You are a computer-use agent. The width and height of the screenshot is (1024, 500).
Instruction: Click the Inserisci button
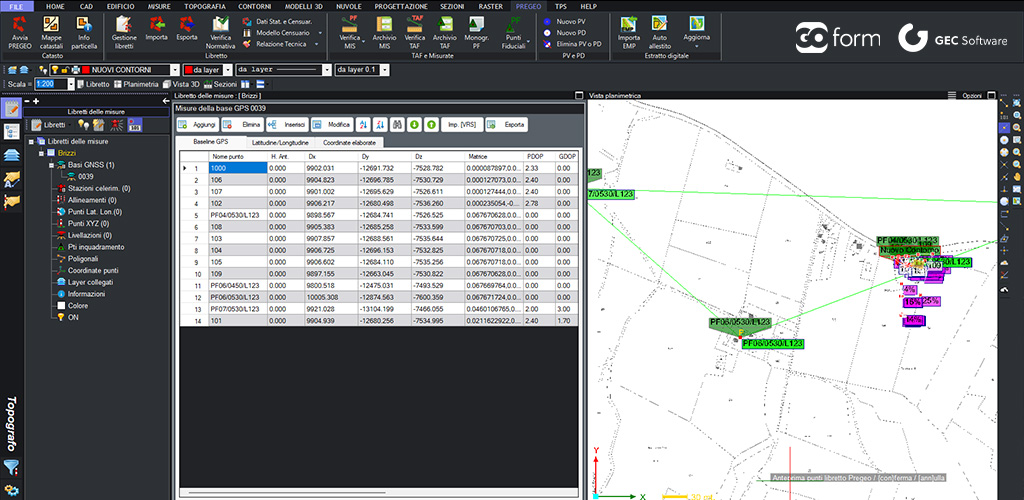[x=286, y=124]
